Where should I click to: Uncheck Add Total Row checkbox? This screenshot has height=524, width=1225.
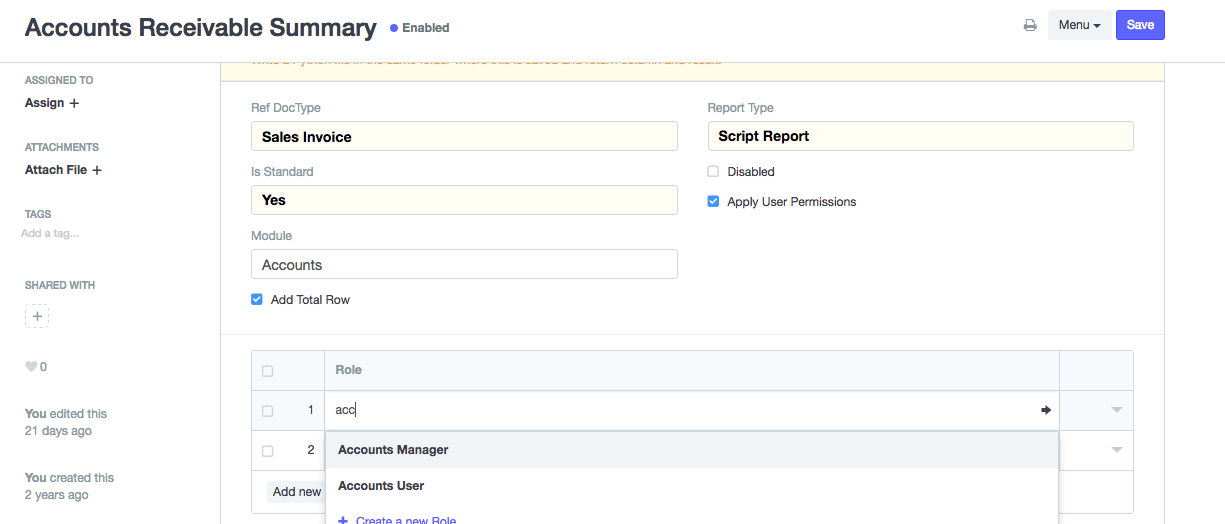pos(257,300)
